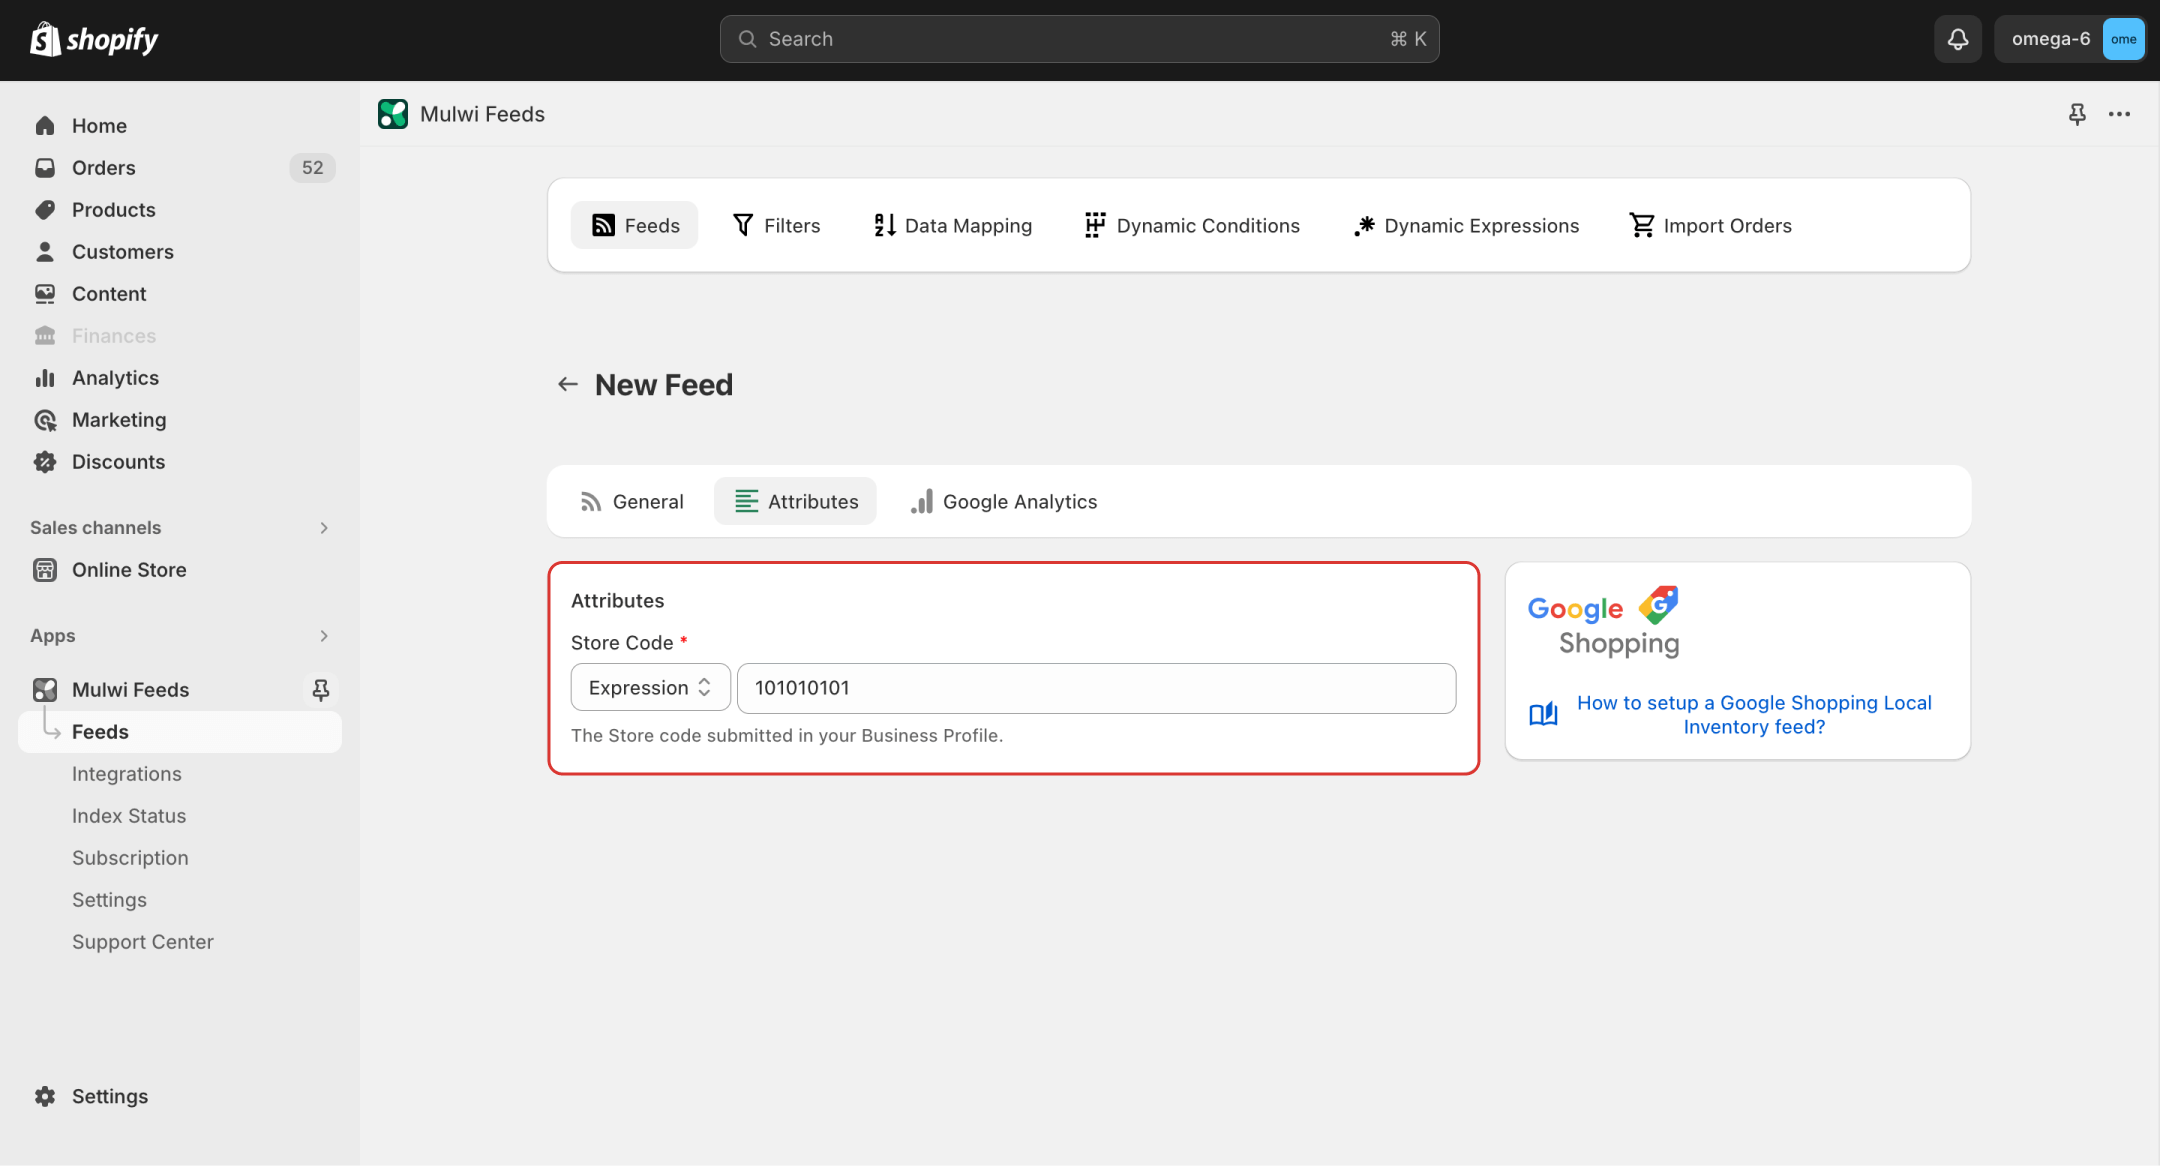
Task: Click the Mulwi Feeds header logo
Action: (393, 114)
